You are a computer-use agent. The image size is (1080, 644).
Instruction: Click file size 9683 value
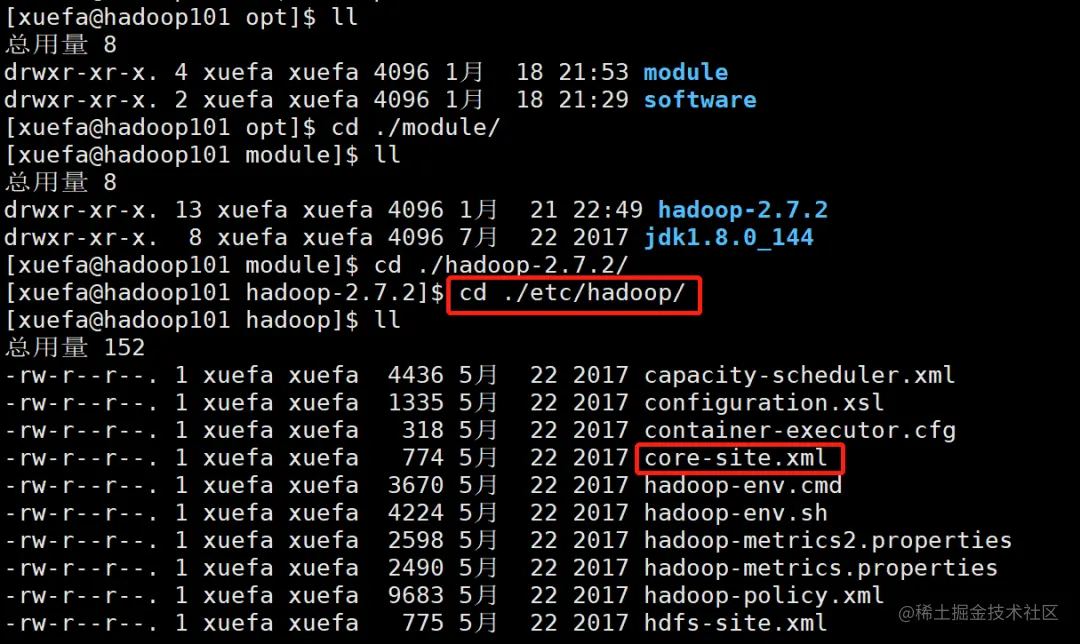[x=415, y=596]
